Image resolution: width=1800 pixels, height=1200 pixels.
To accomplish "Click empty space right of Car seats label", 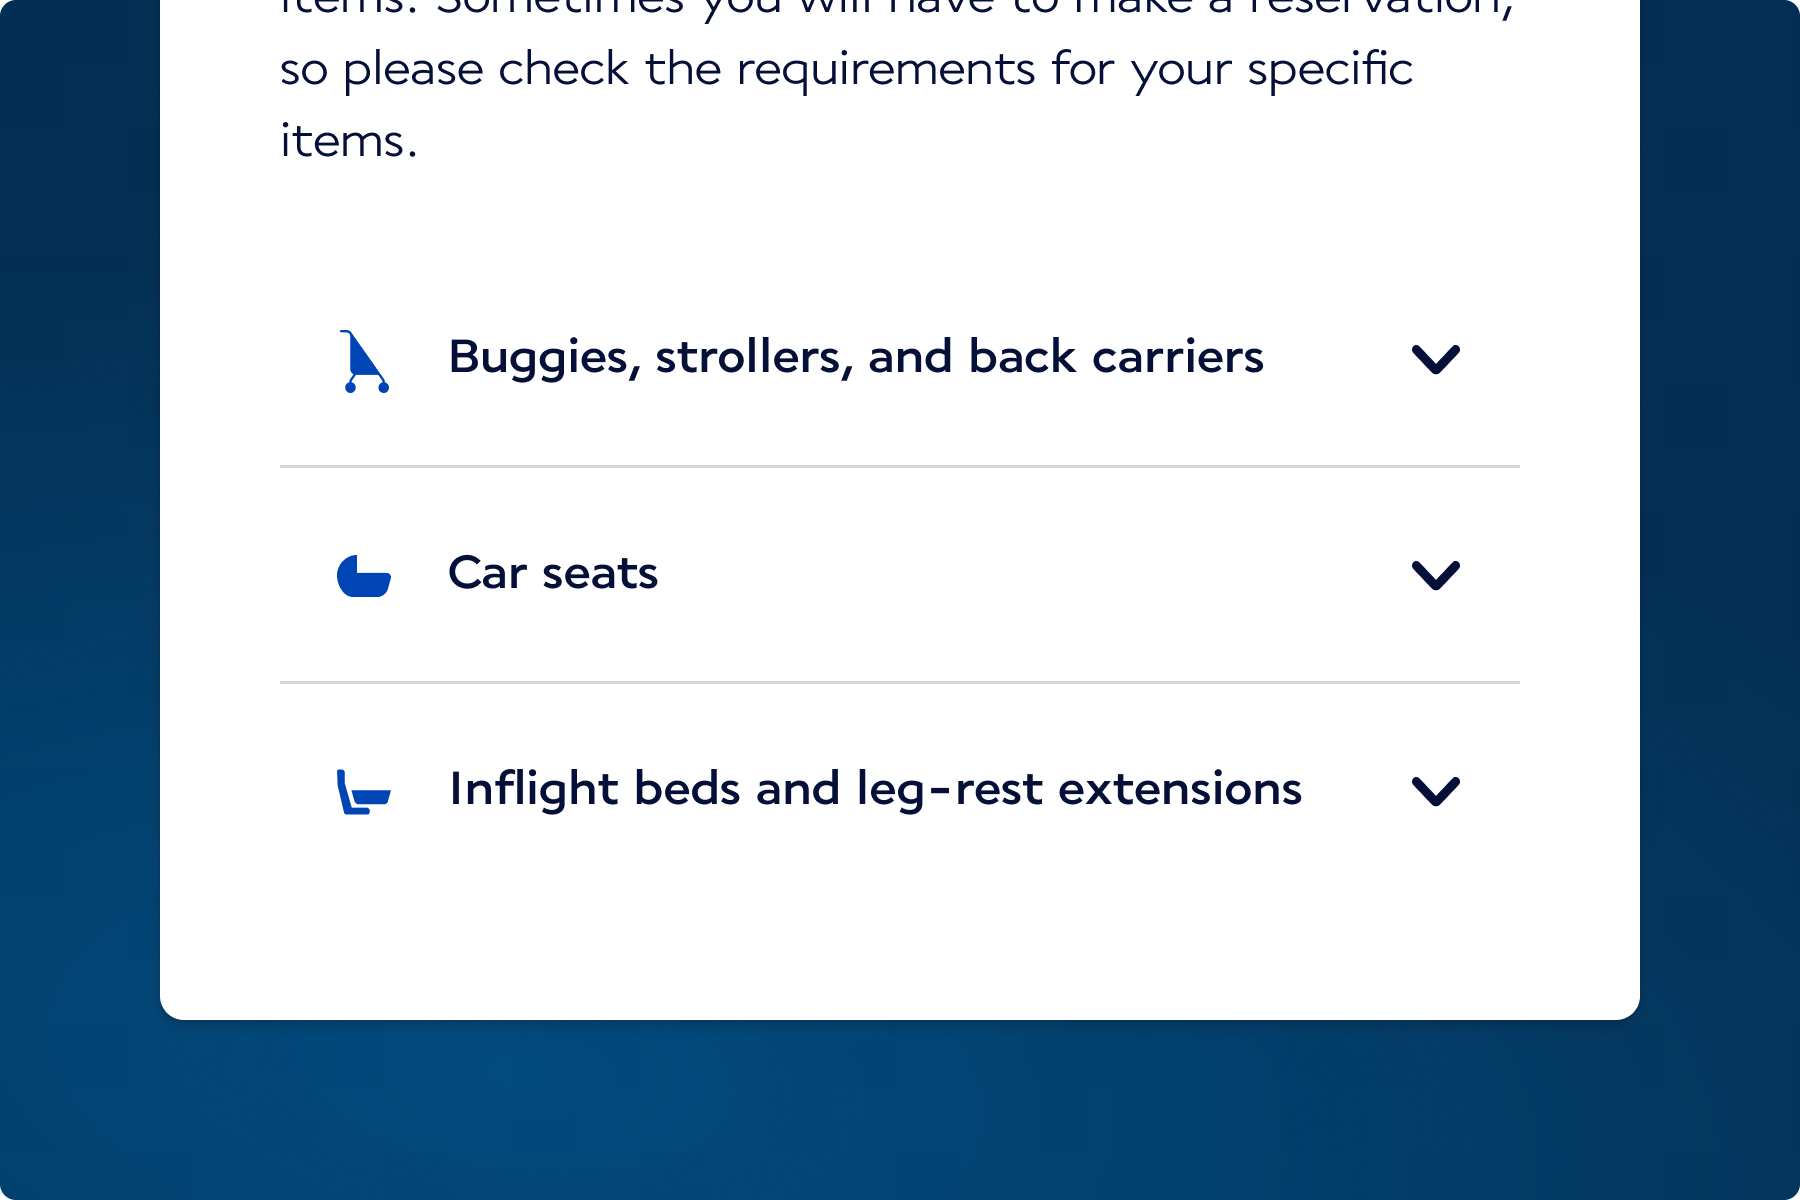I will pyautogui.click(x=1030, y=575).
